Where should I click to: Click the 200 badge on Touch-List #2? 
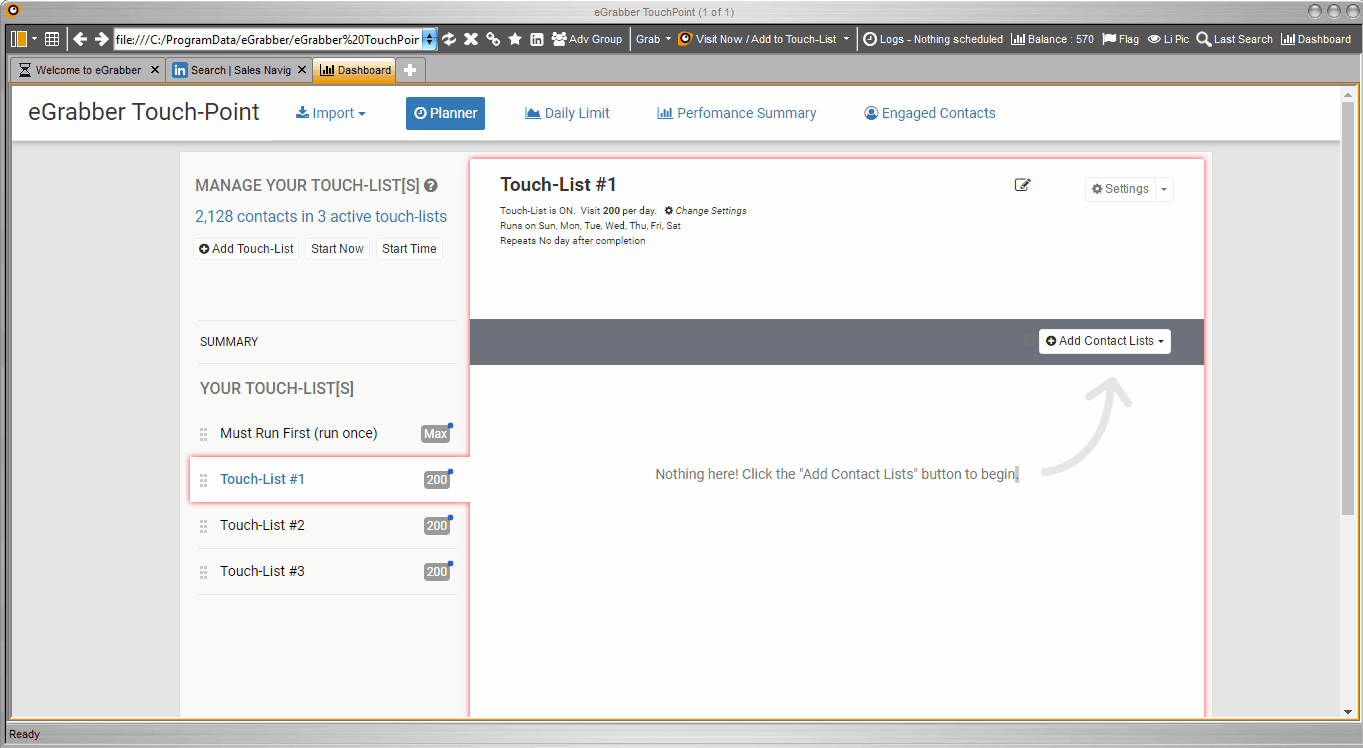(x=436, y=526)
